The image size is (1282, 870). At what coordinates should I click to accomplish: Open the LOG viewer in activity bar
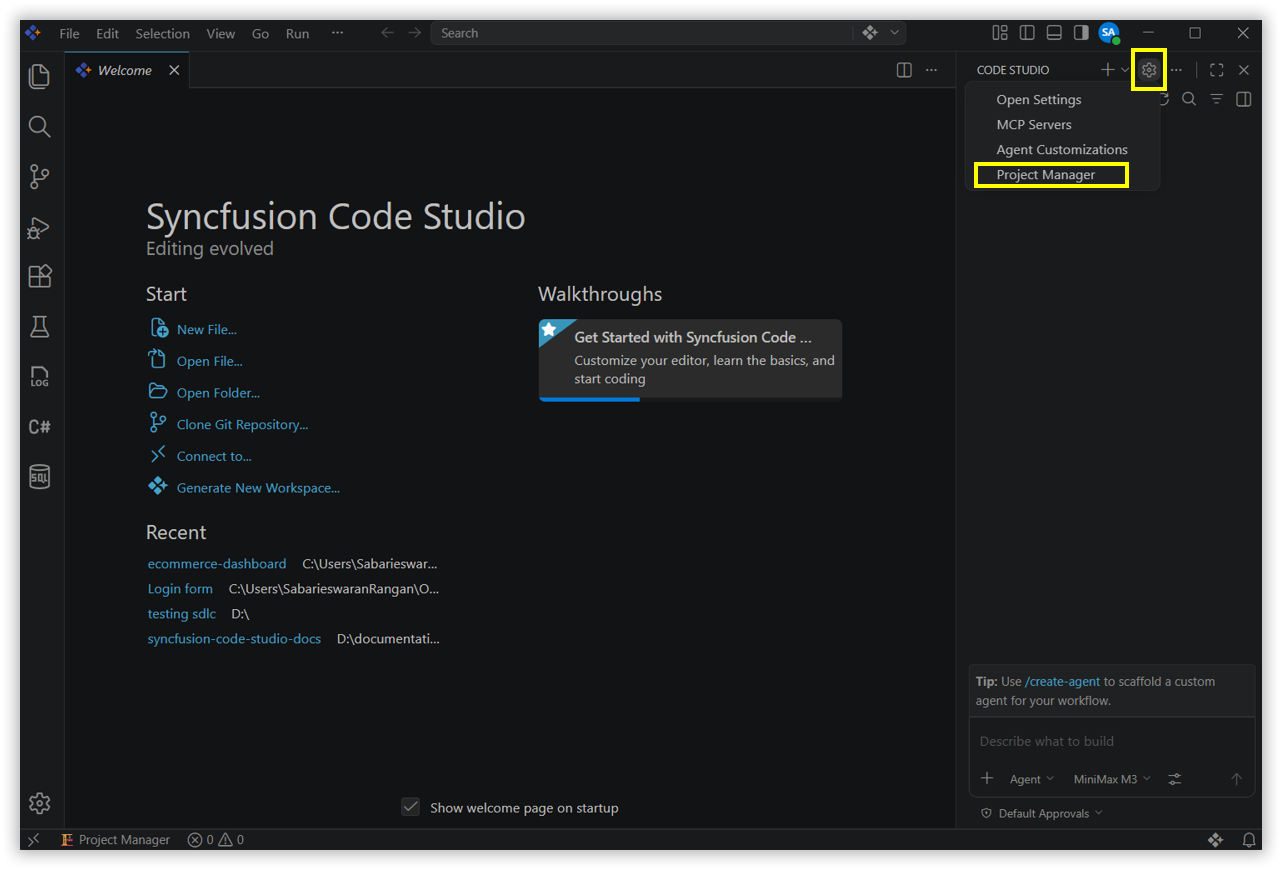[x=39, y=376]
